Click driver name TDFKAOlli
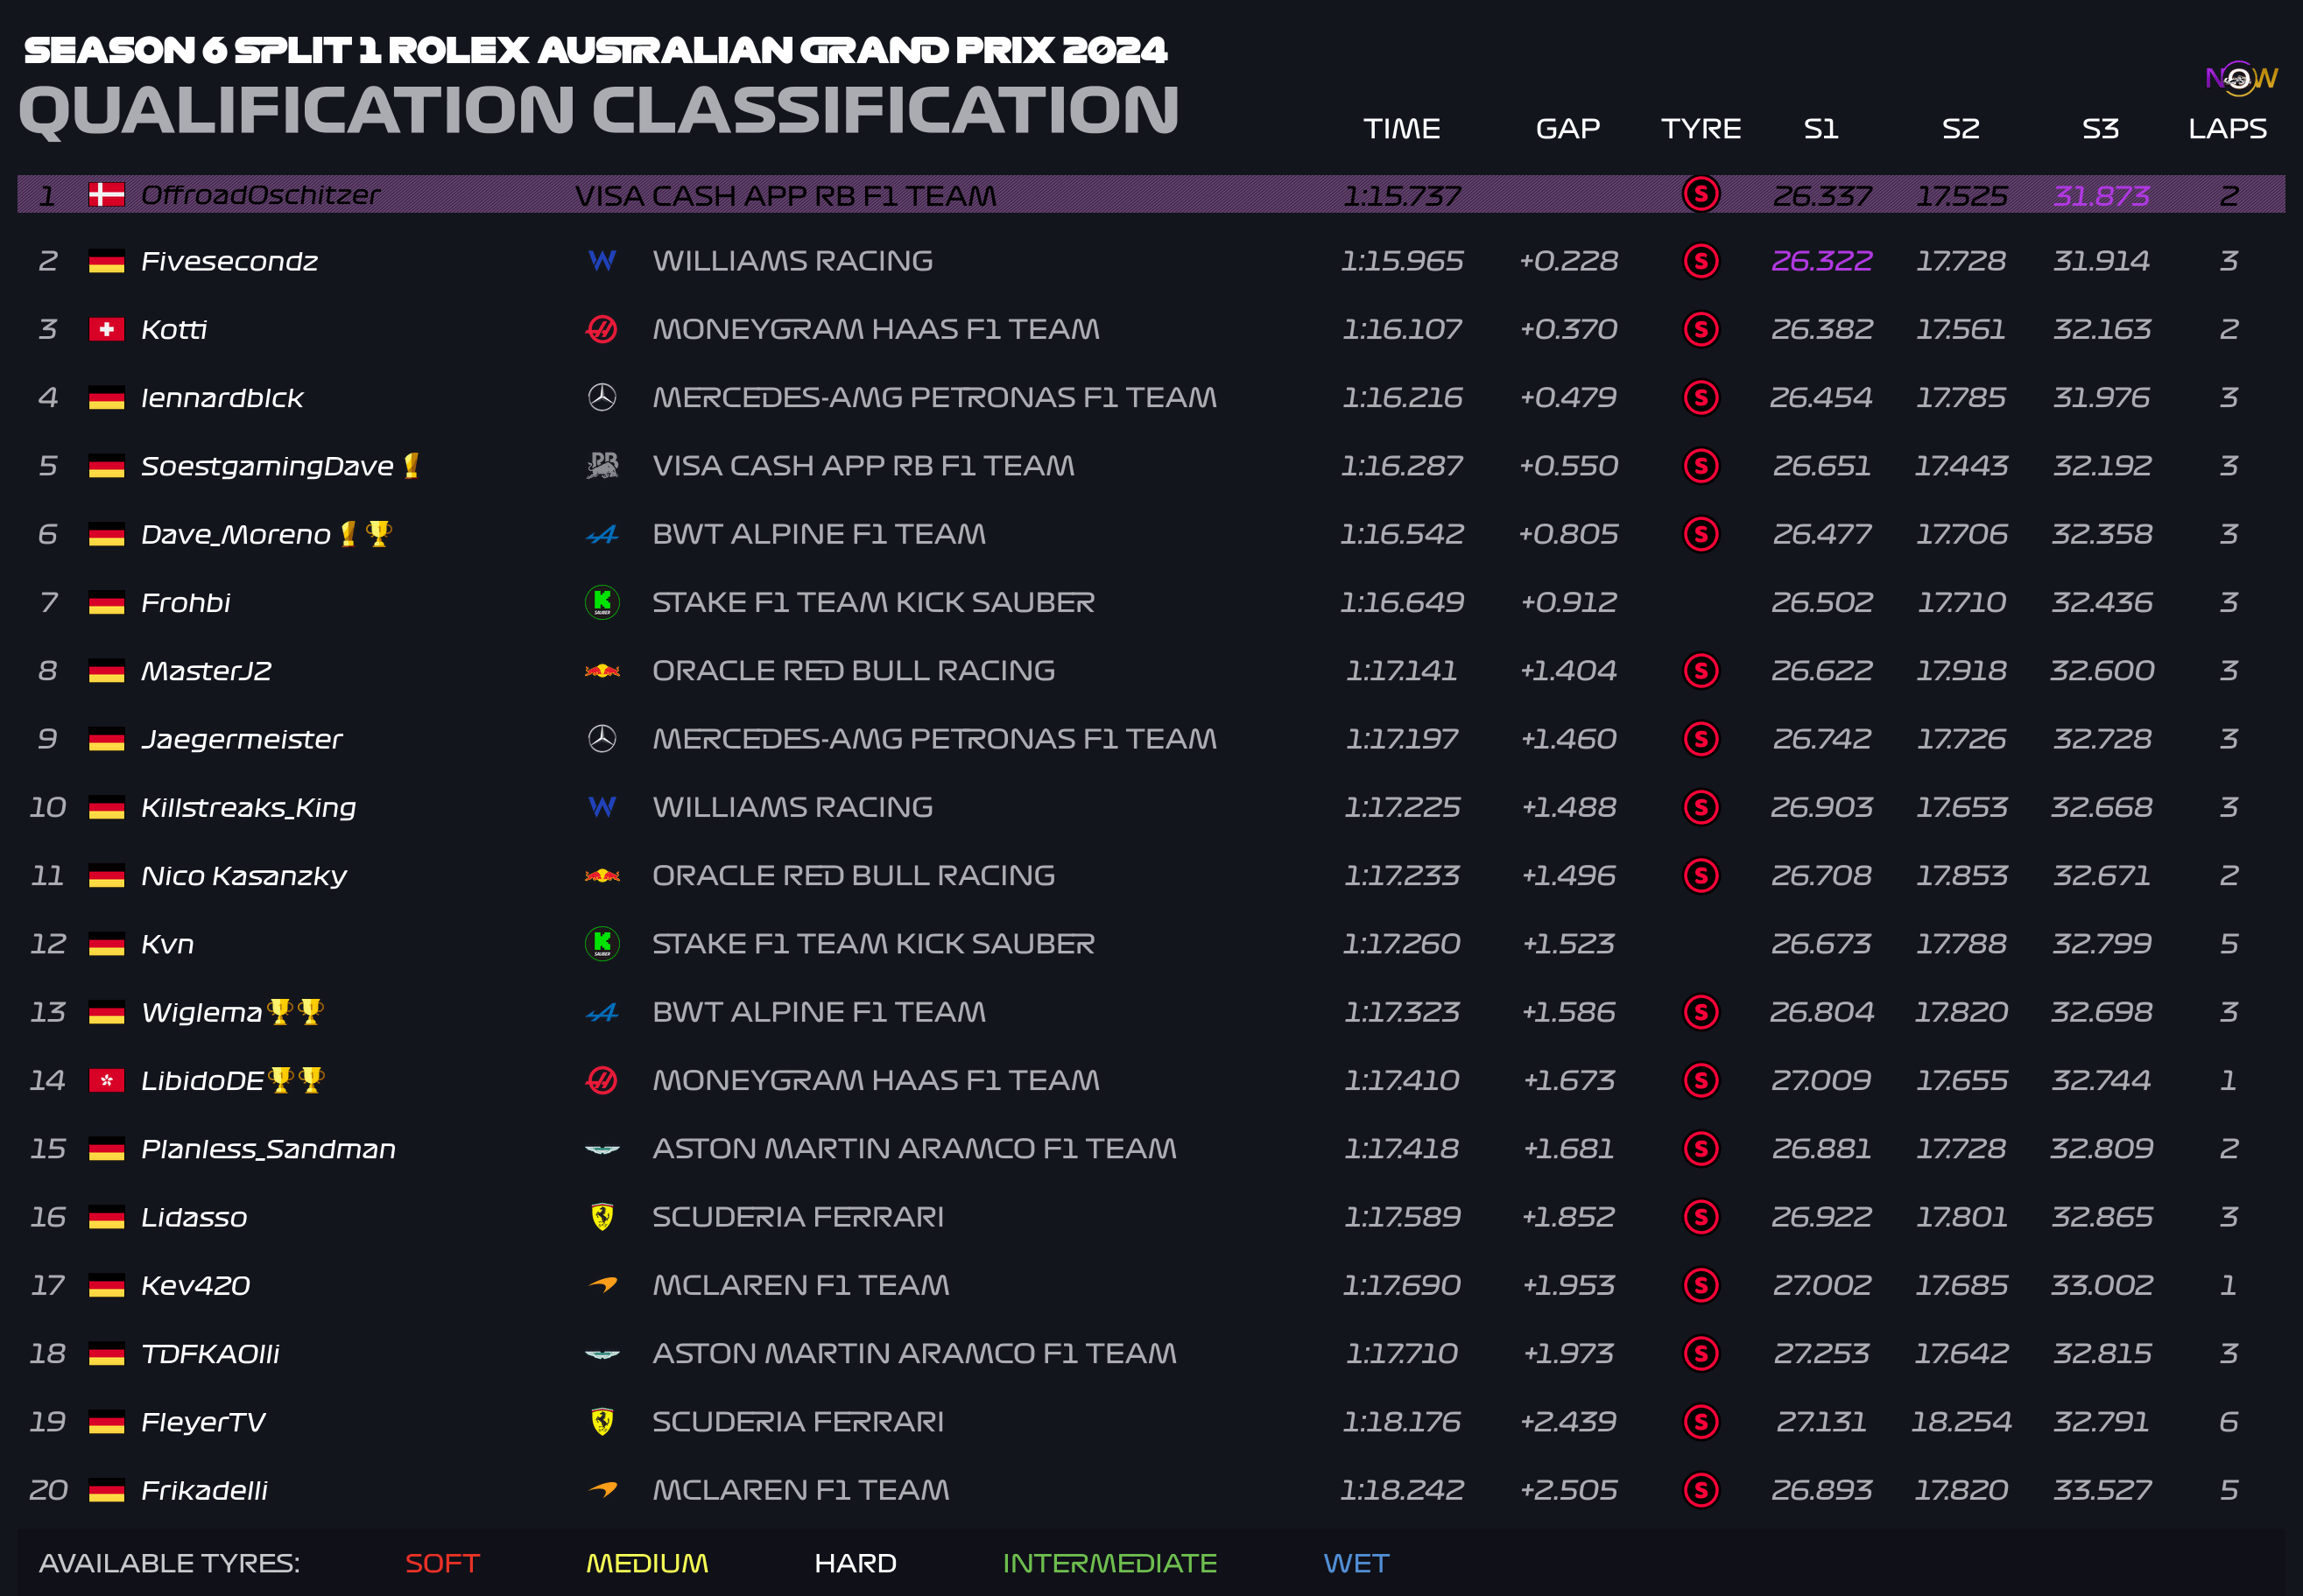 pyautogui.click(x=210, y=1354)
